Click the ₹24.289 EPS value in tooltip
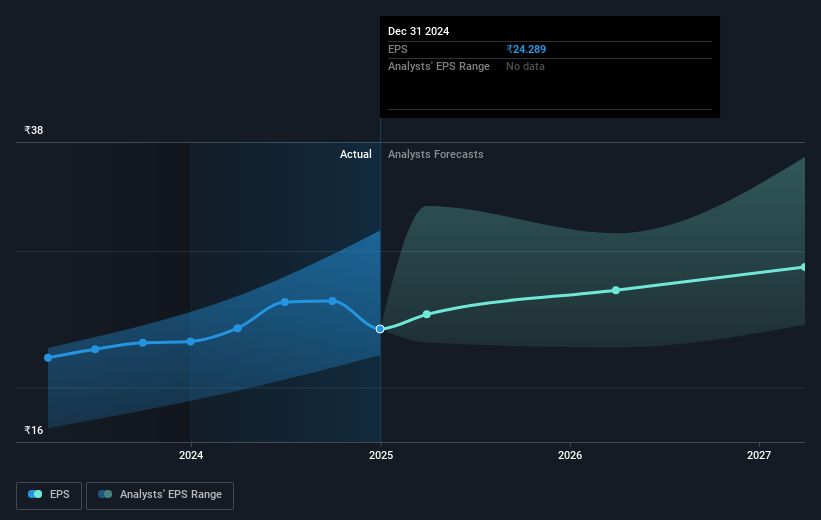The height and width of the screenshot is (520, 821). tap(526, 49)
